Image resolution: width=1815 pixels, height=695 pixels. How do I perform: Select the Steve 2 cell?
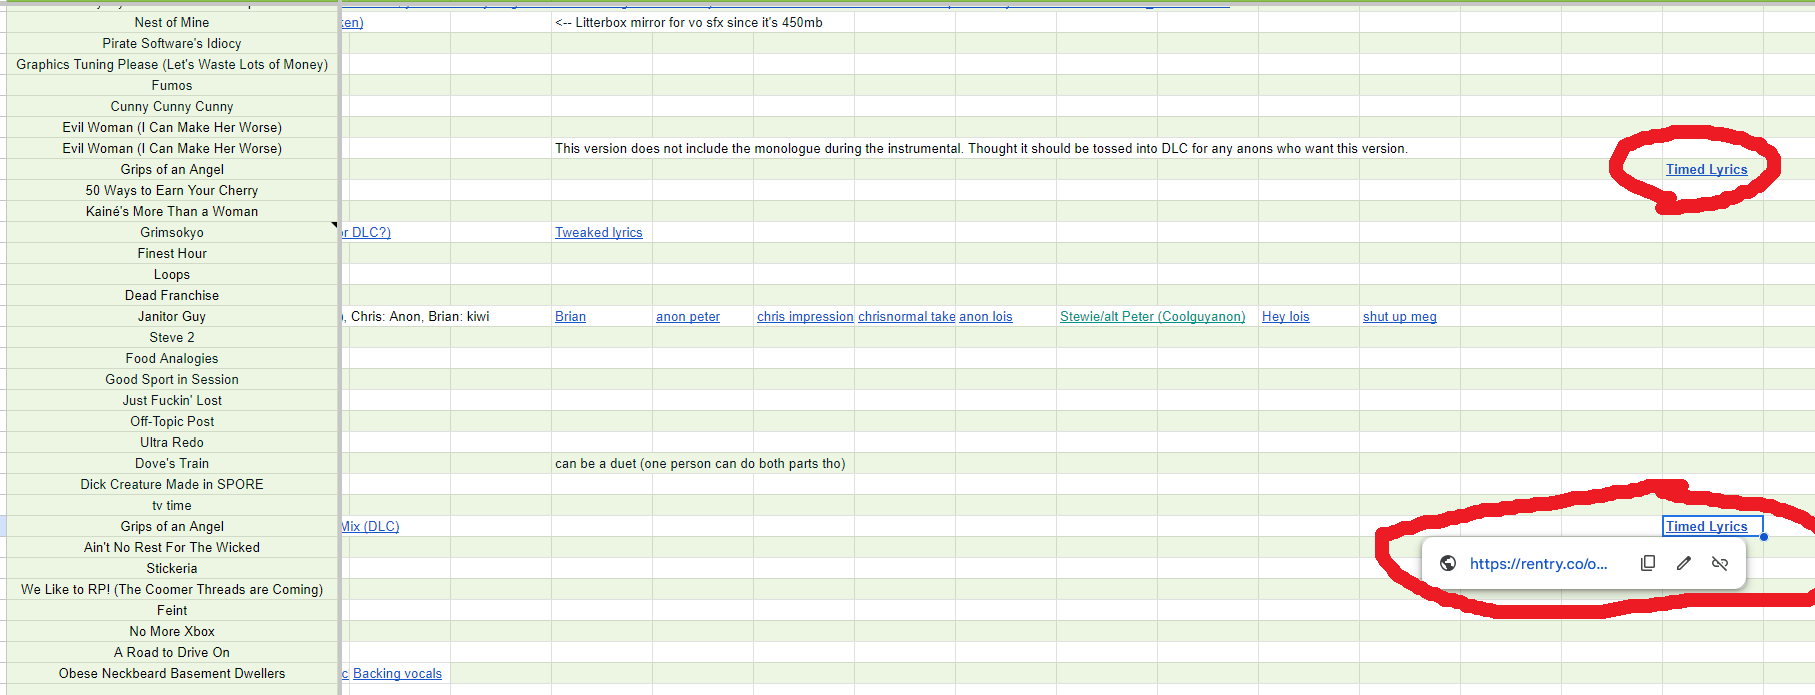pos(172,337)
